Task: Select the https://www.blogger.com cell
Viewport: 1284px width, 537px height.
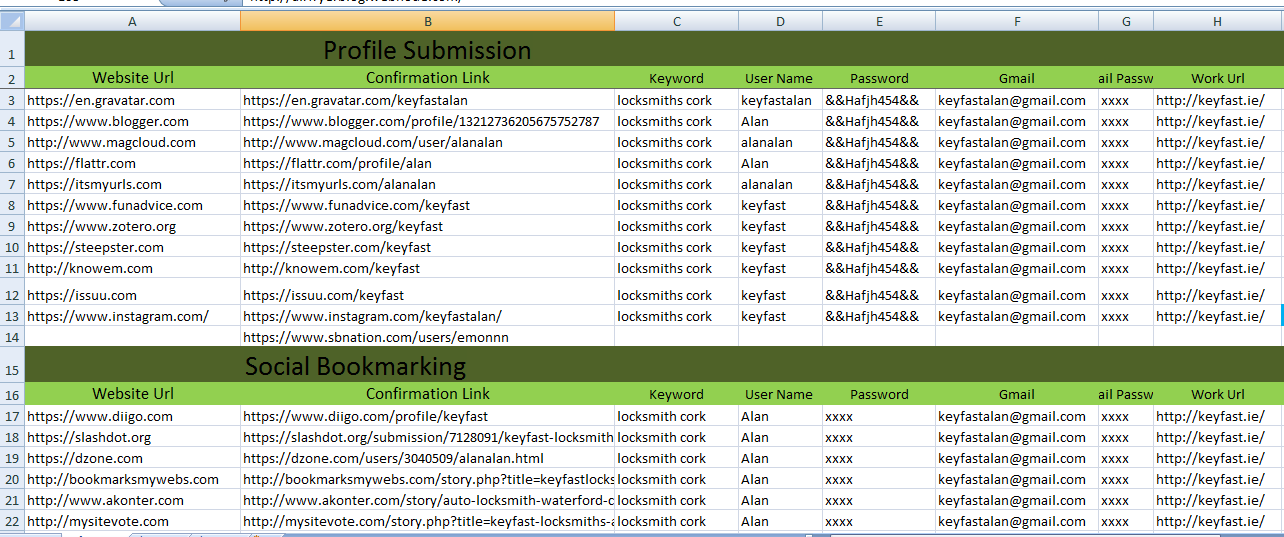Action: click(133, 121)
